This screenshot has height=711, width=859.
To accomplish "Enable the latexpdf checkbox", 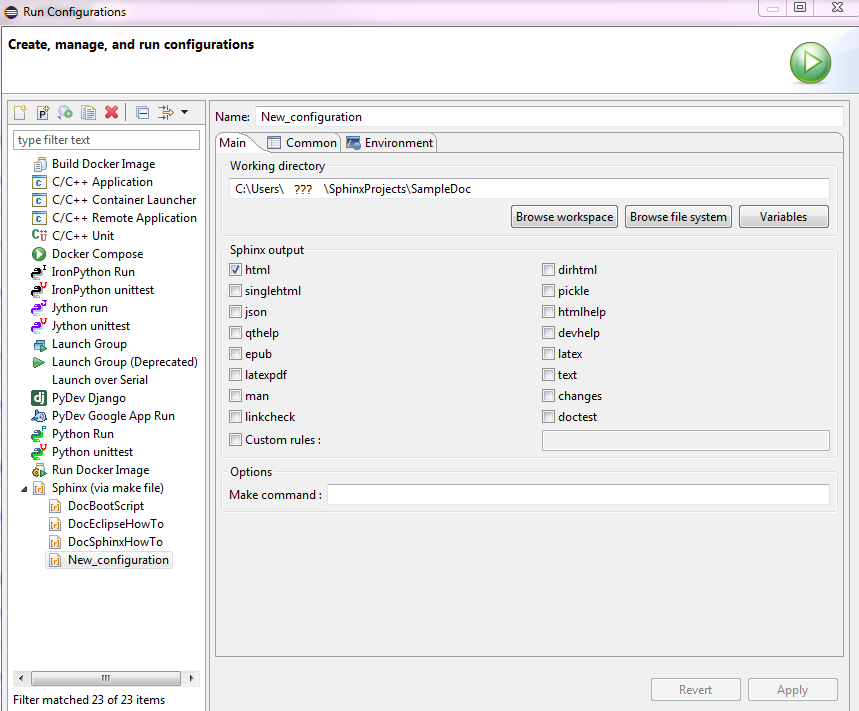I will point(236,374).
